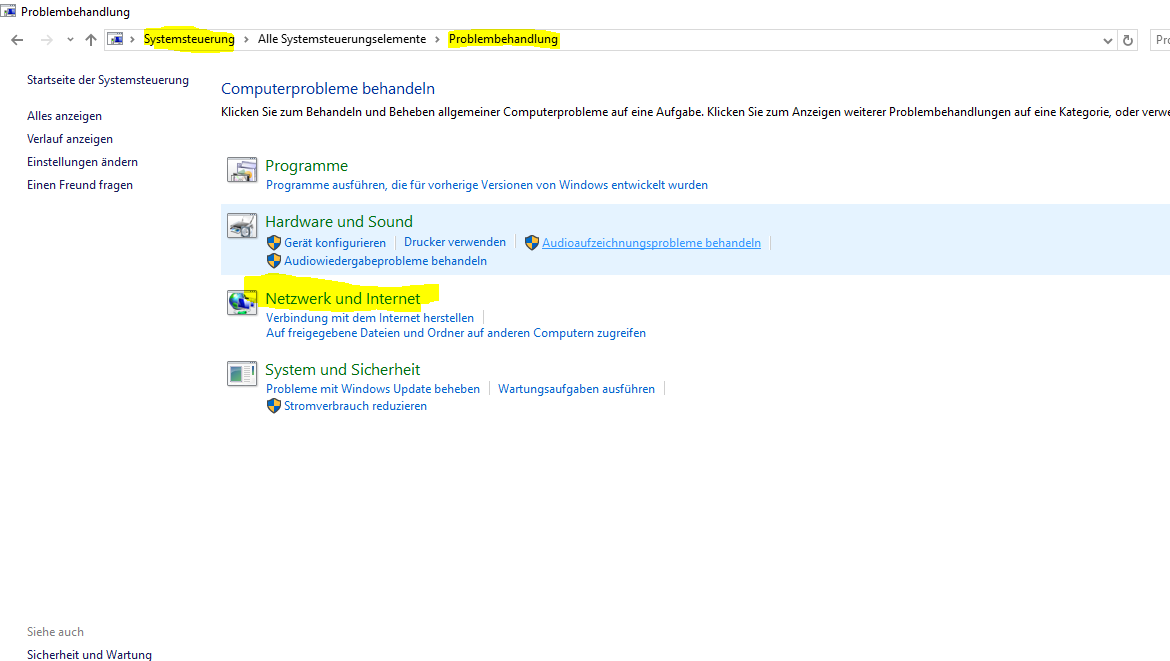Click the Programme category icon
Image resolution: width=1170 pixels, height=661 pixels.
pyautogui.click(x=242, y=170)
